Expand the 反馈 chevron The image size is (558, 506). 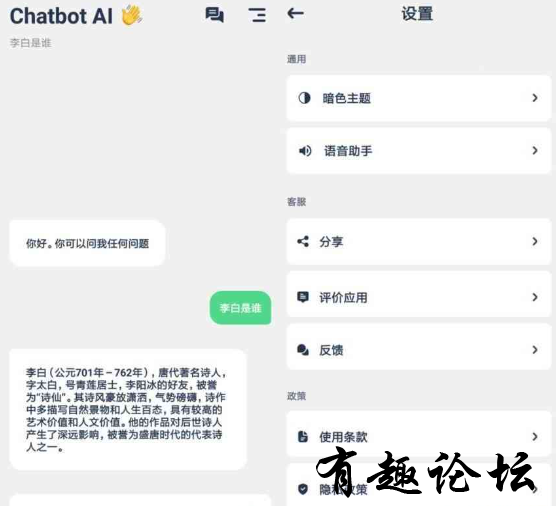click(x=535, y=350)
